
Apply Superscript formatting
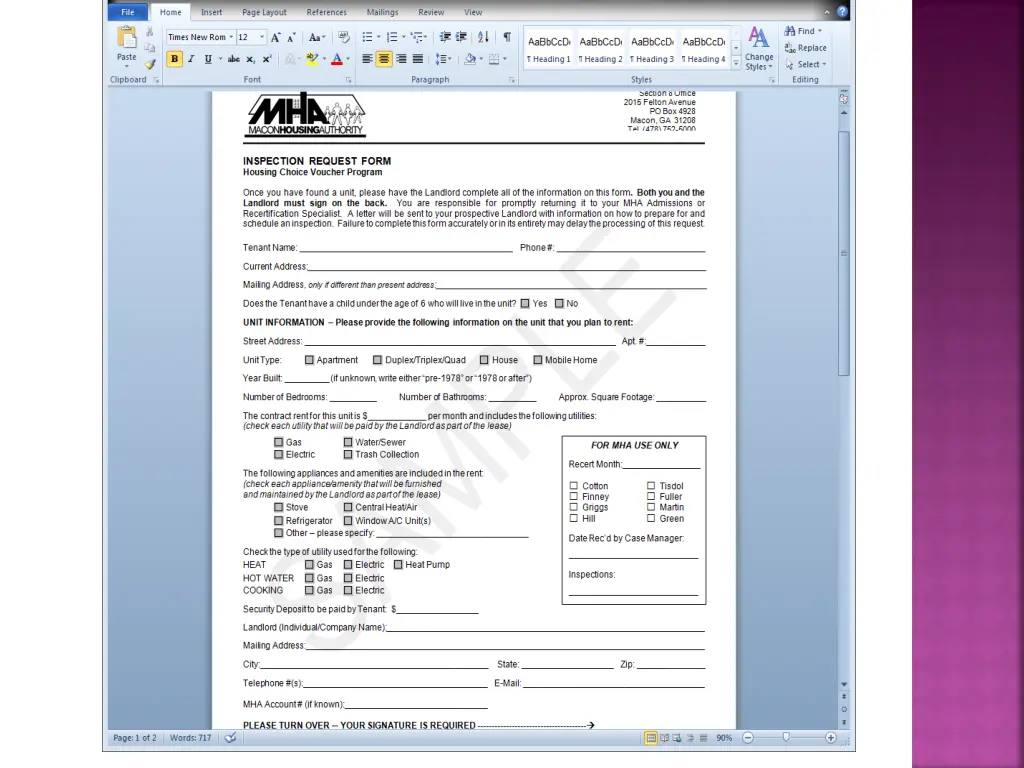[x=266, y=59]
